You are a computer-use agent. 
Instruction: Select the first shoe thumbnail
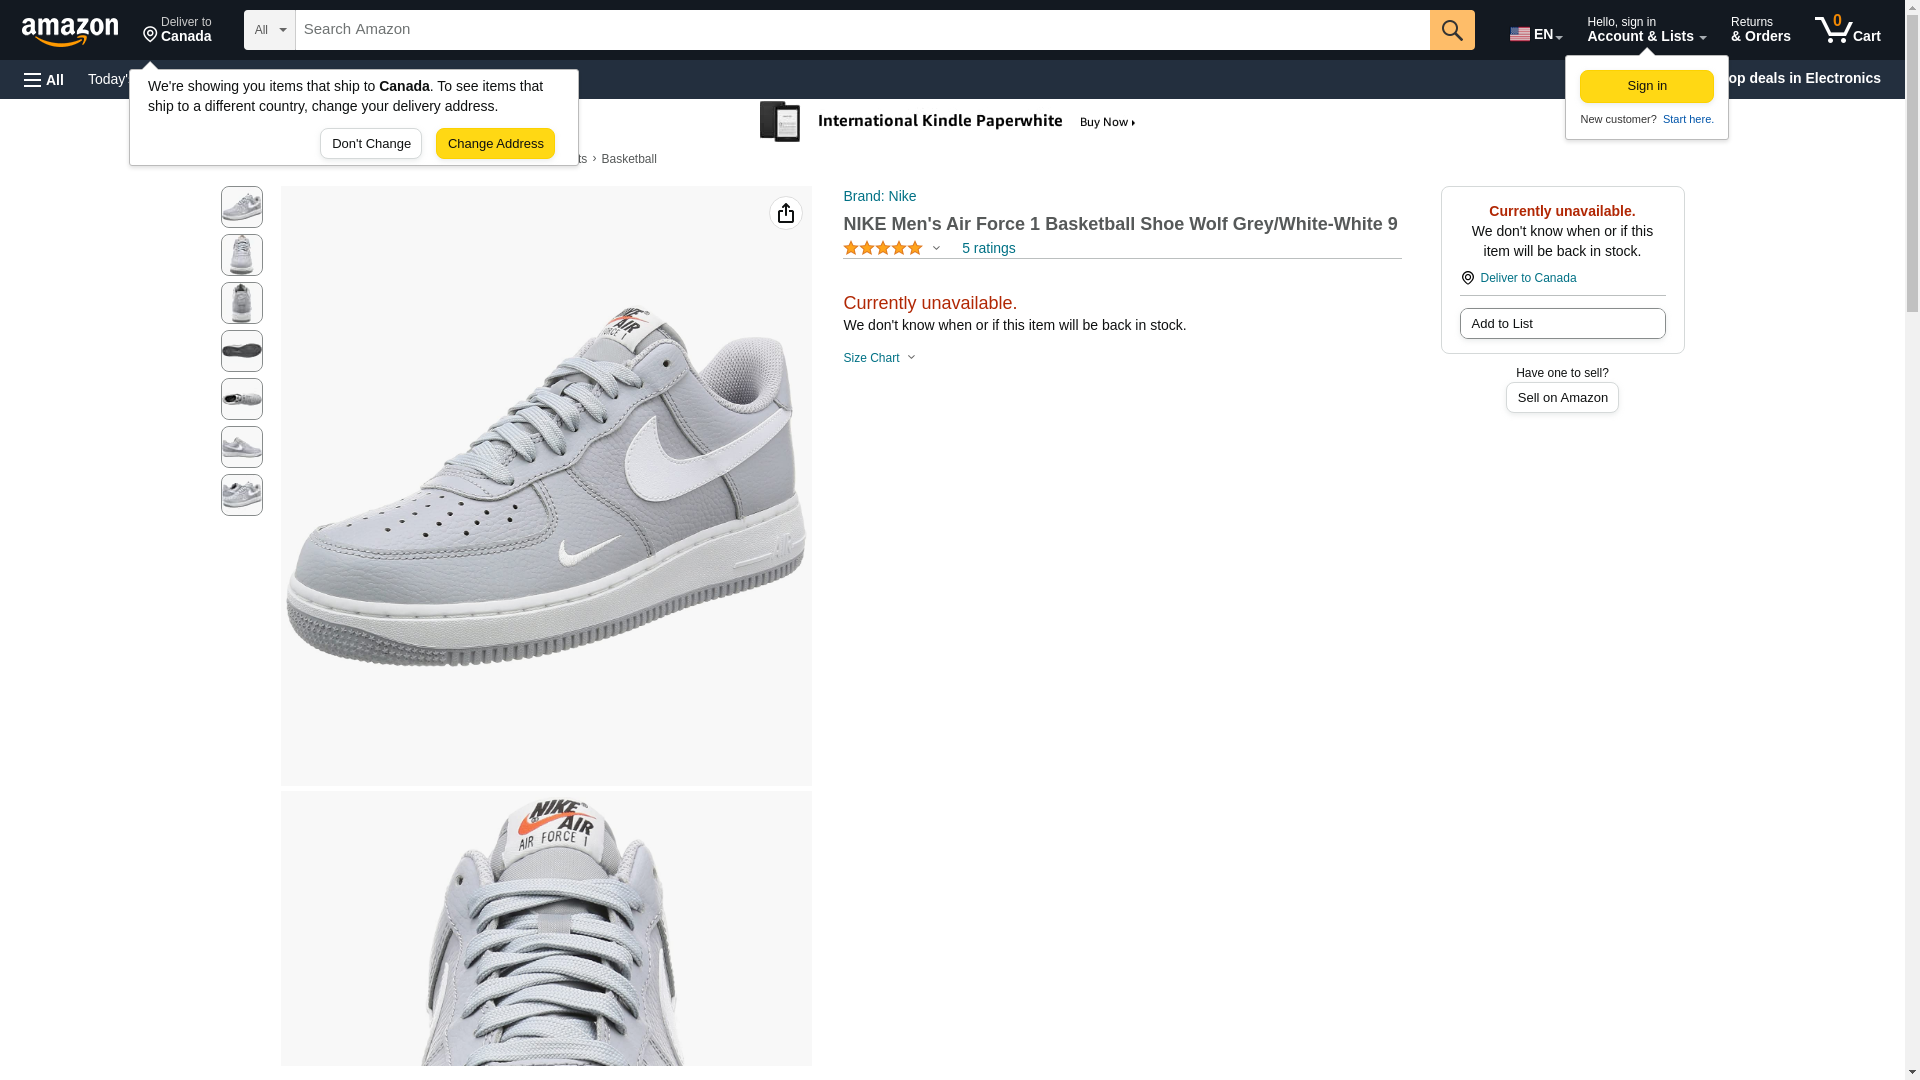242,207
